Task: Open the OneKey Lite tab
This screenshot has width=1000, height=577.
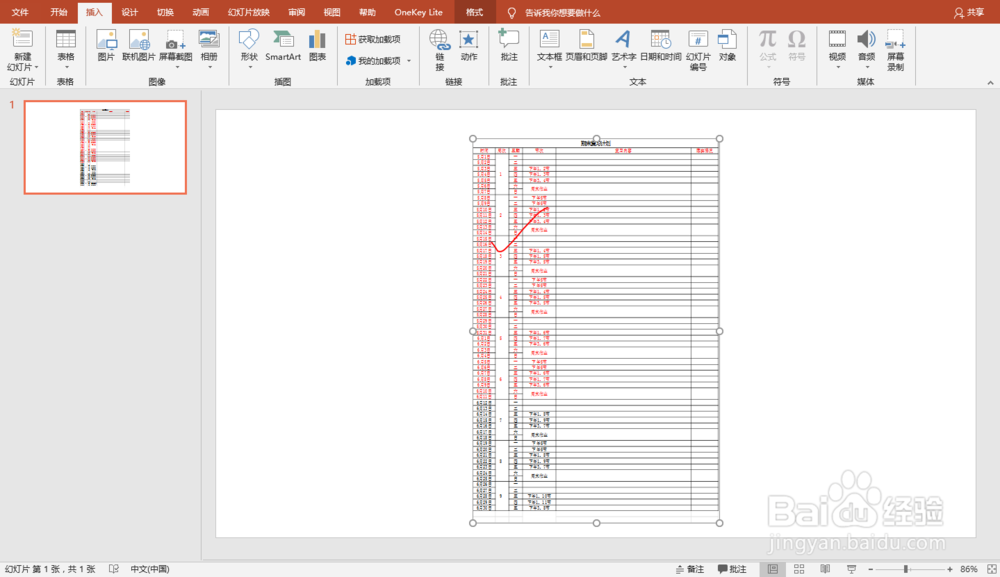Action: [x=418, y=12]
